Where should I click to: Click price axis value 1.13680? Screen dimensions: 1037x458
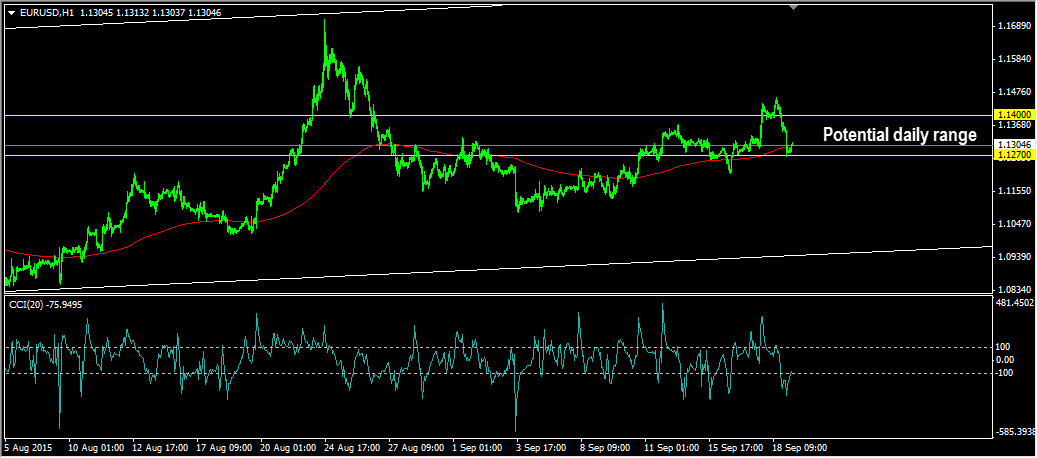tap(1015, 125)
